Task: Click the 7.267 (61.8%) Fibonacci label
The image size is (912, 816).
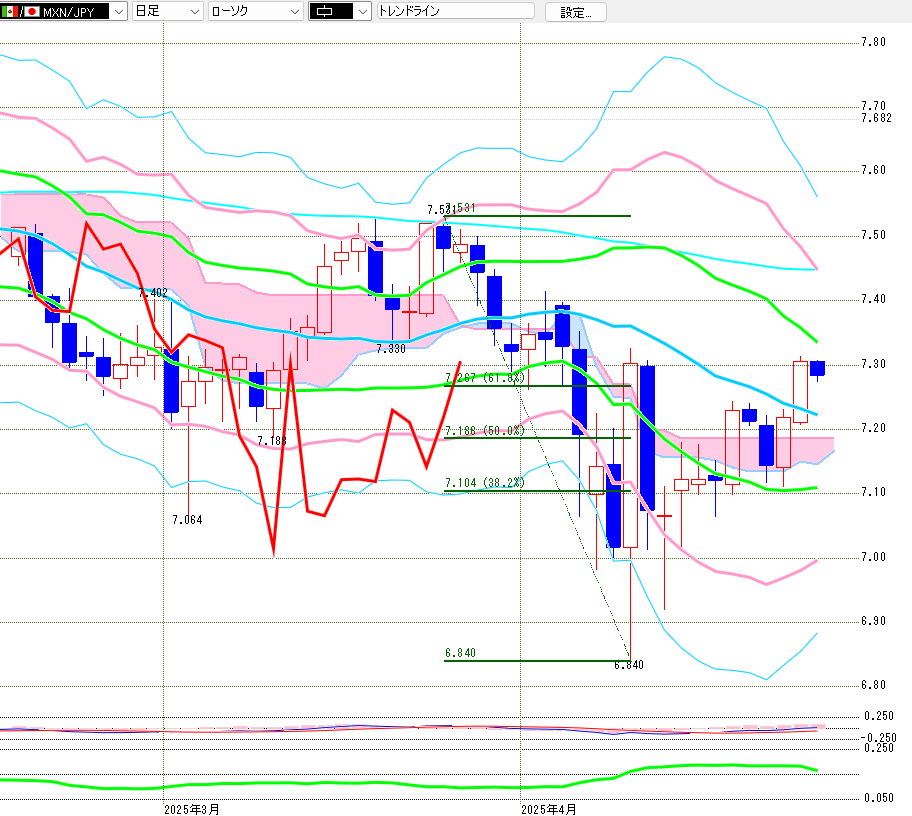Action: (x=485, y=377)
